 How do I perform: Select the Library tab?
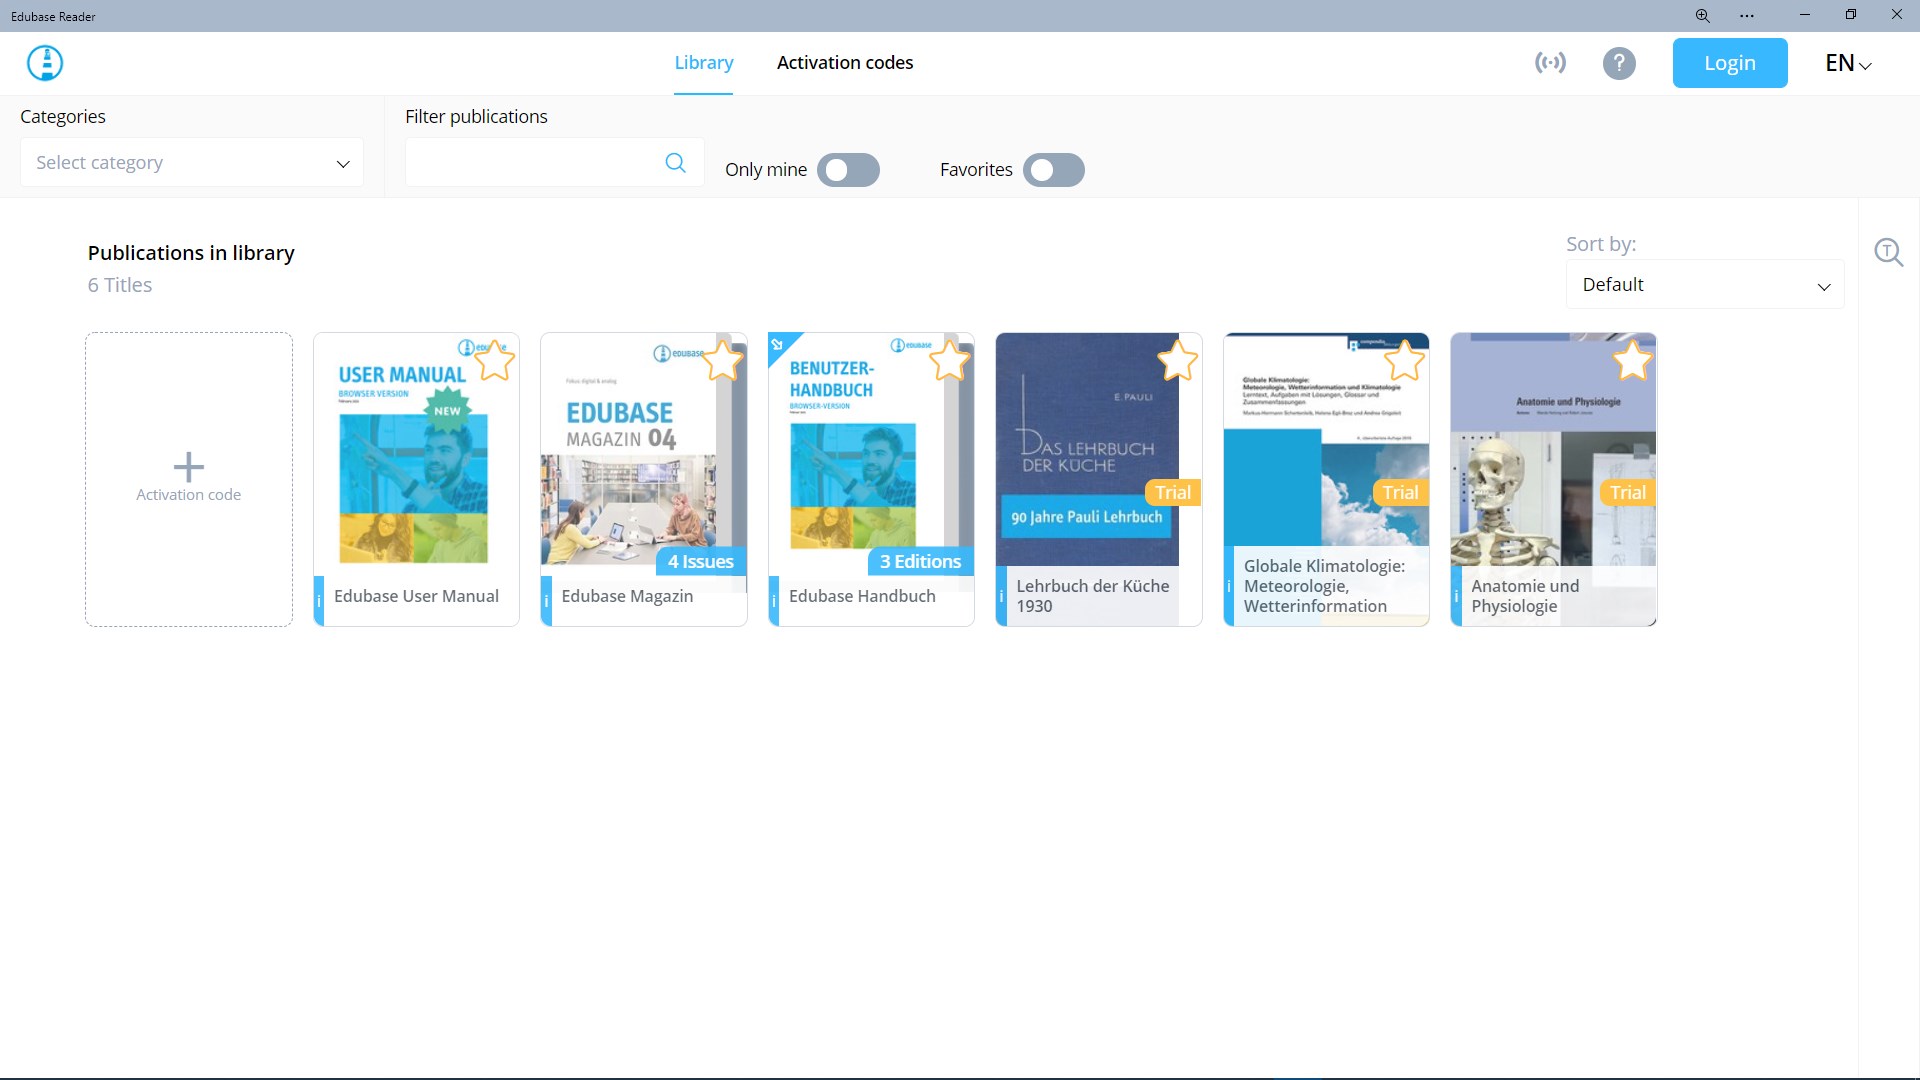pyautogui.click(x=703, y=63)
